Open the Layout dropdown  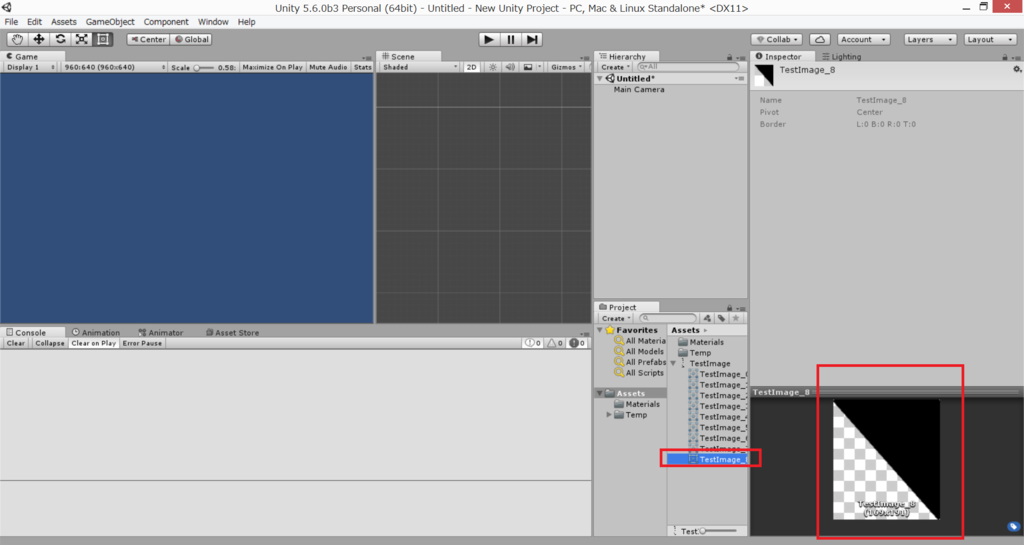pos(990,39)
